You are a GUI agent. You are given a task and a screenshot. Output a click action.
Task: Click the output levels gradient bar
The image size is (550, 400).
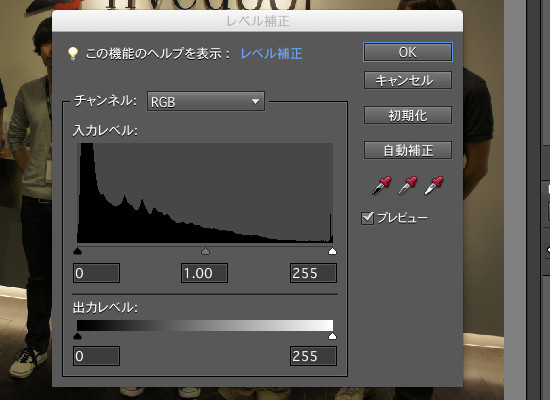click(x=205, y=325)
